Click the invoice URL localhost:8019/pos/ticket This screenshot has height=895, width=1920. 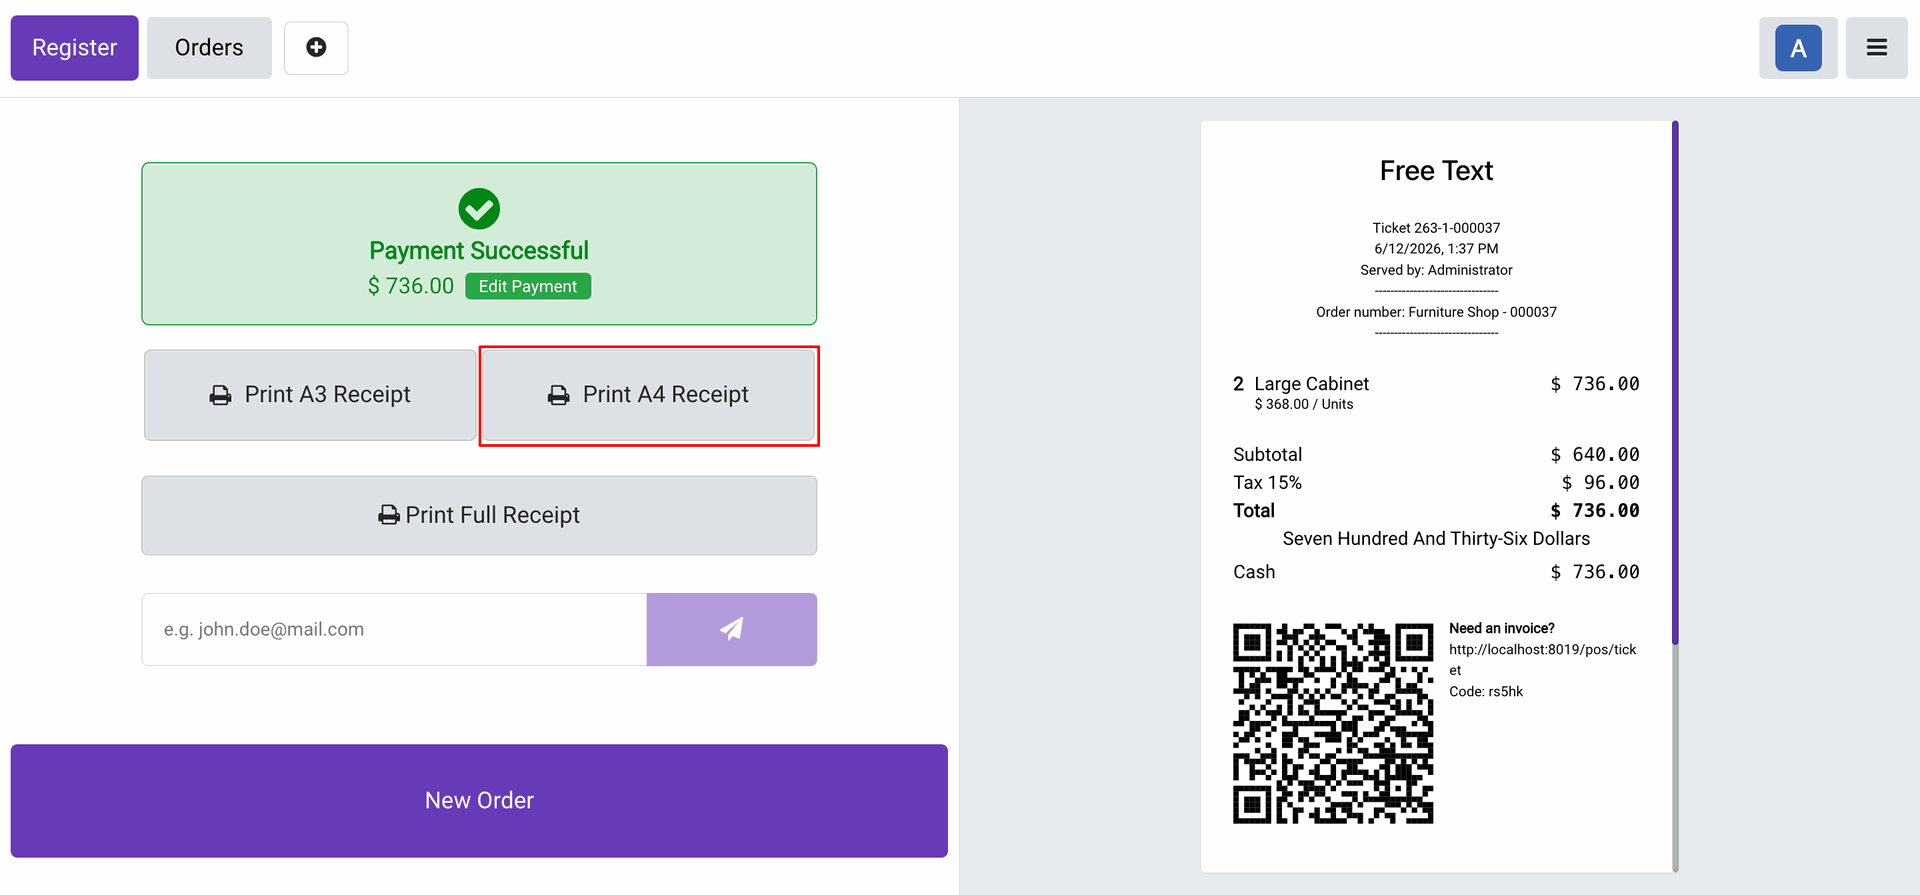point(1543,660)
